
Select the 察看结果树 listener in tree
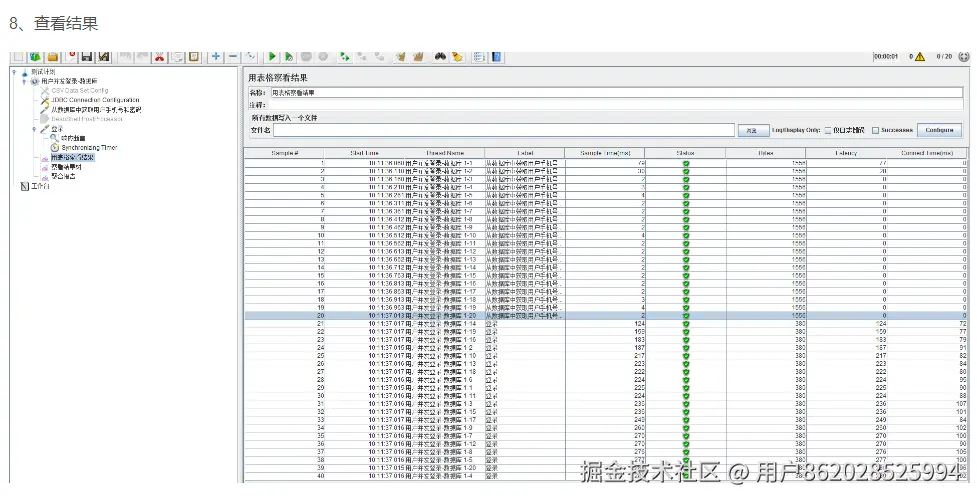point(66,167)
